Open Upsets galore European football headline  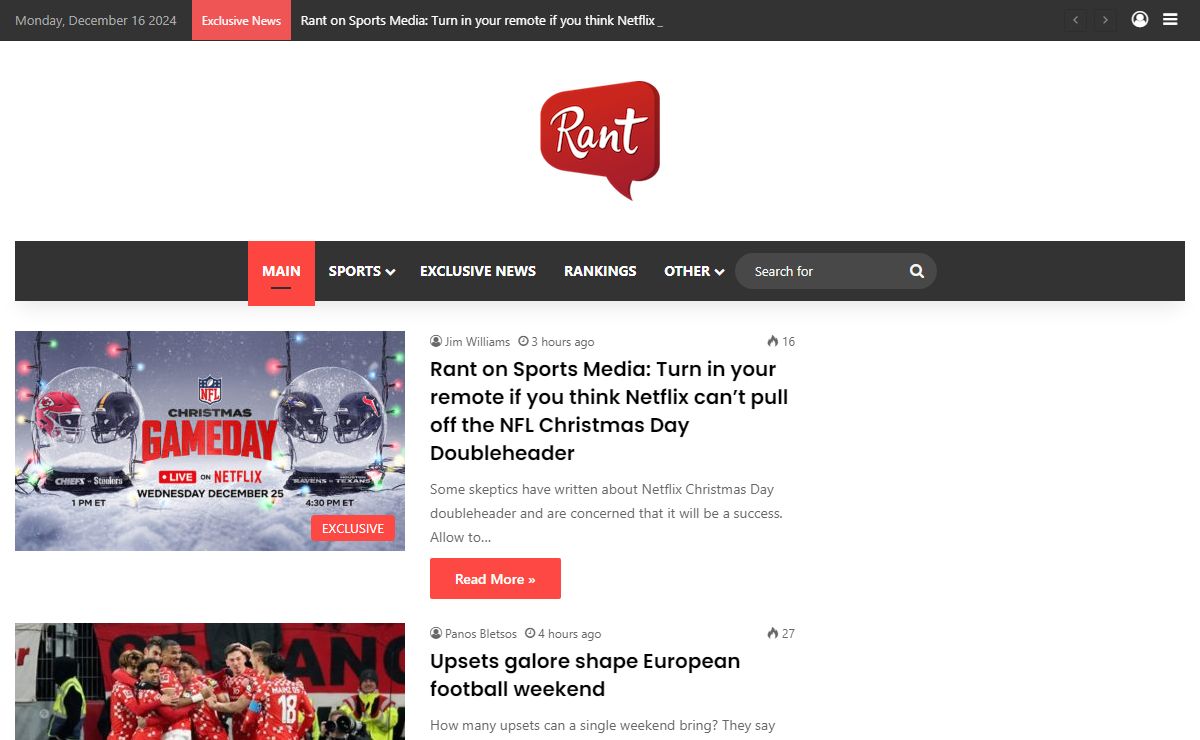coord(585,675)
